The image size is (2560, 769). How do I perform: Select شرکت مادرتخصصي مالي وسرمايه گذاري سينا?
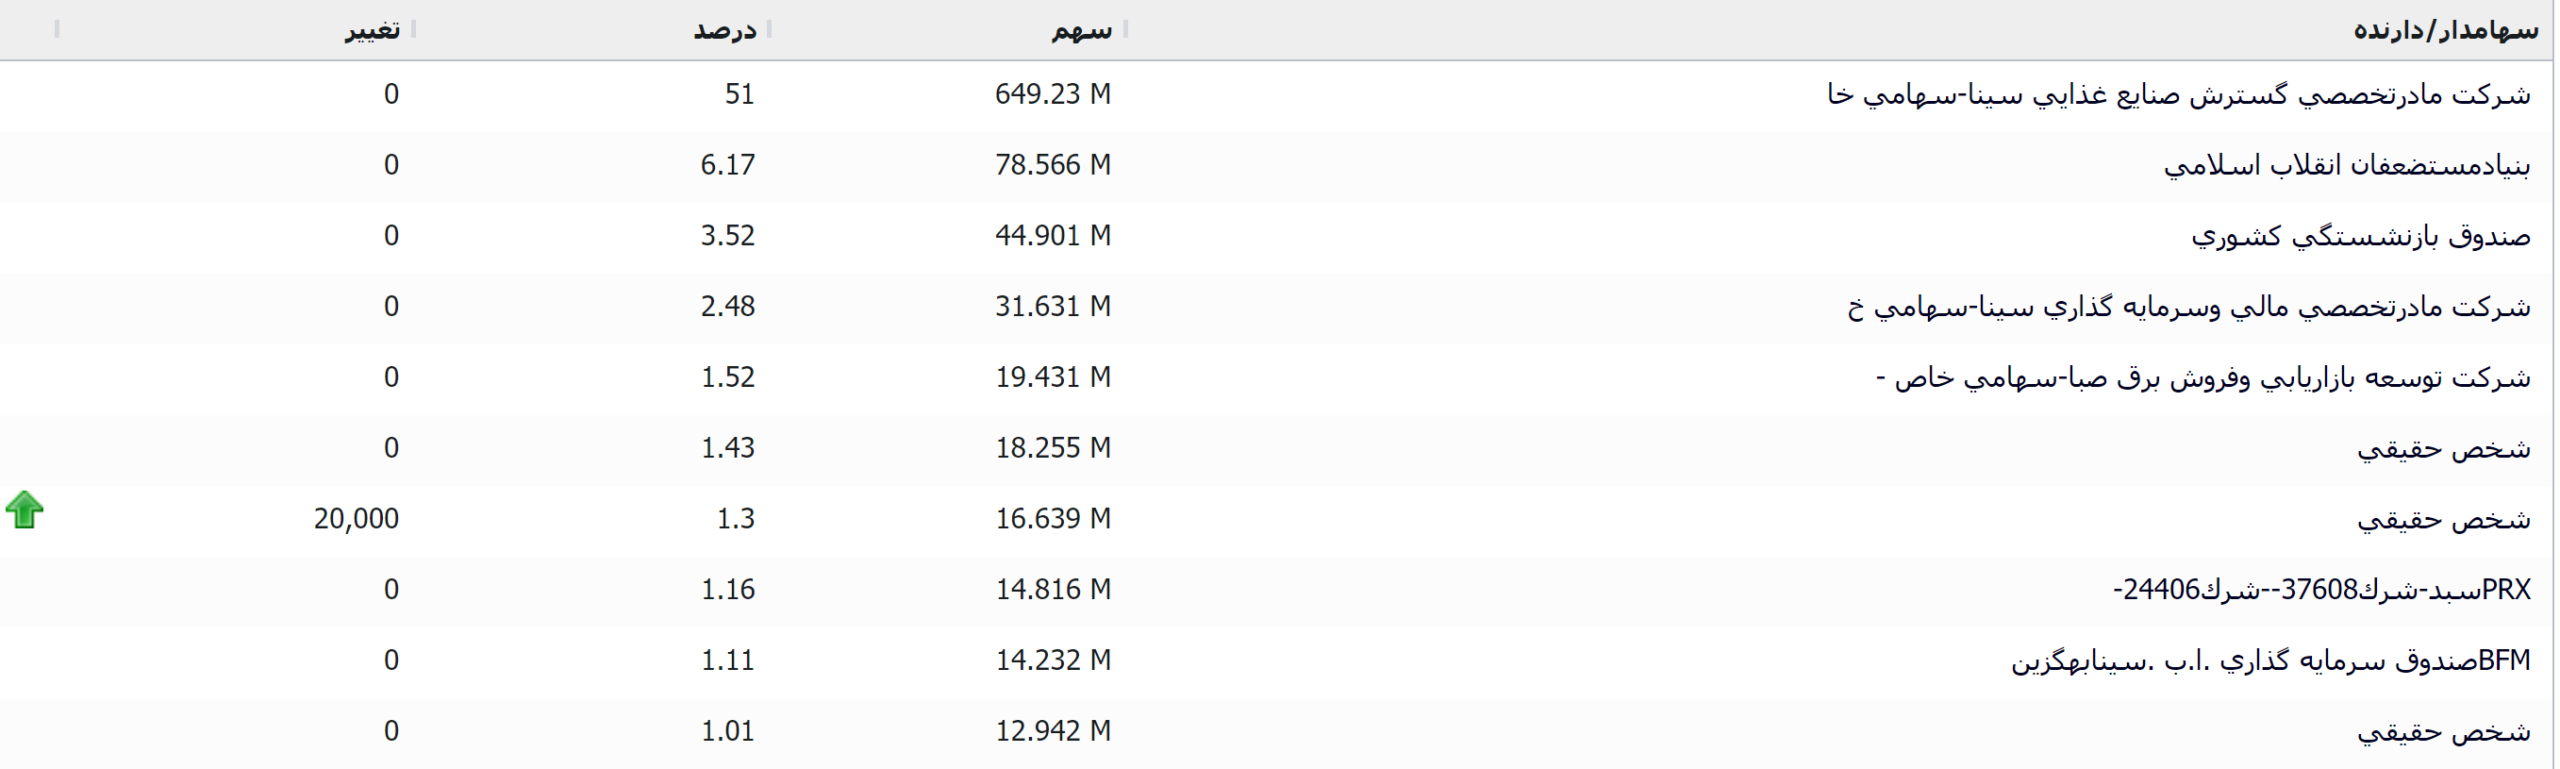(x=2188, y=307)
